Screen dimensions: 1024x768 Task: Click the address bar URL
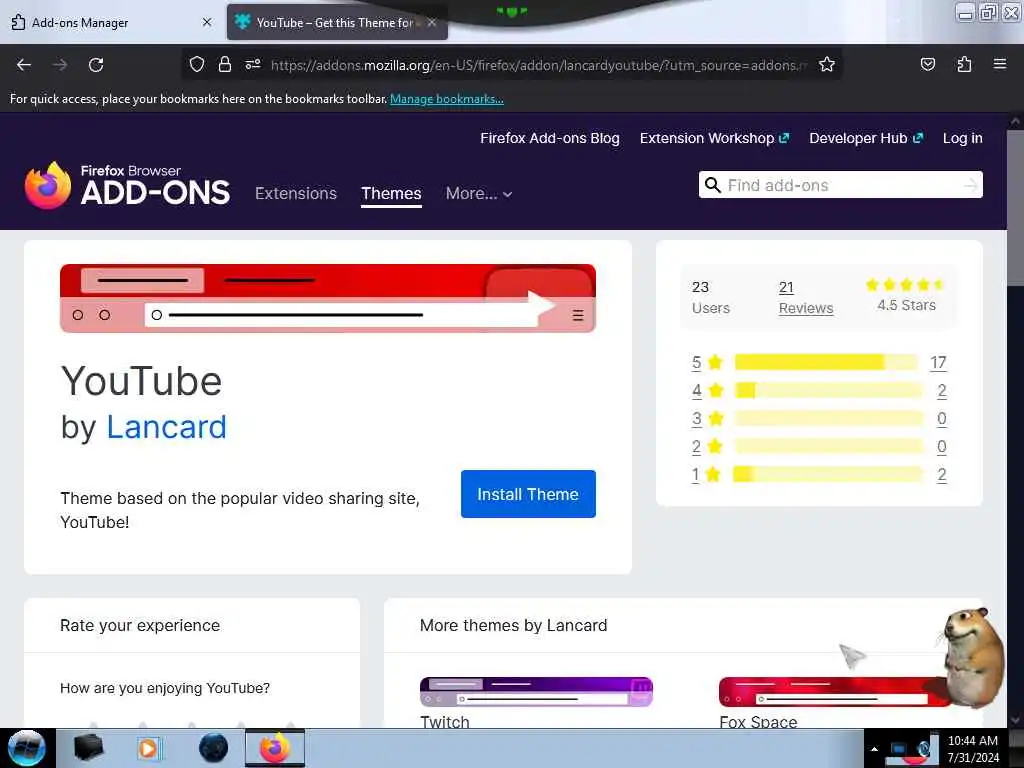(539, 65)
